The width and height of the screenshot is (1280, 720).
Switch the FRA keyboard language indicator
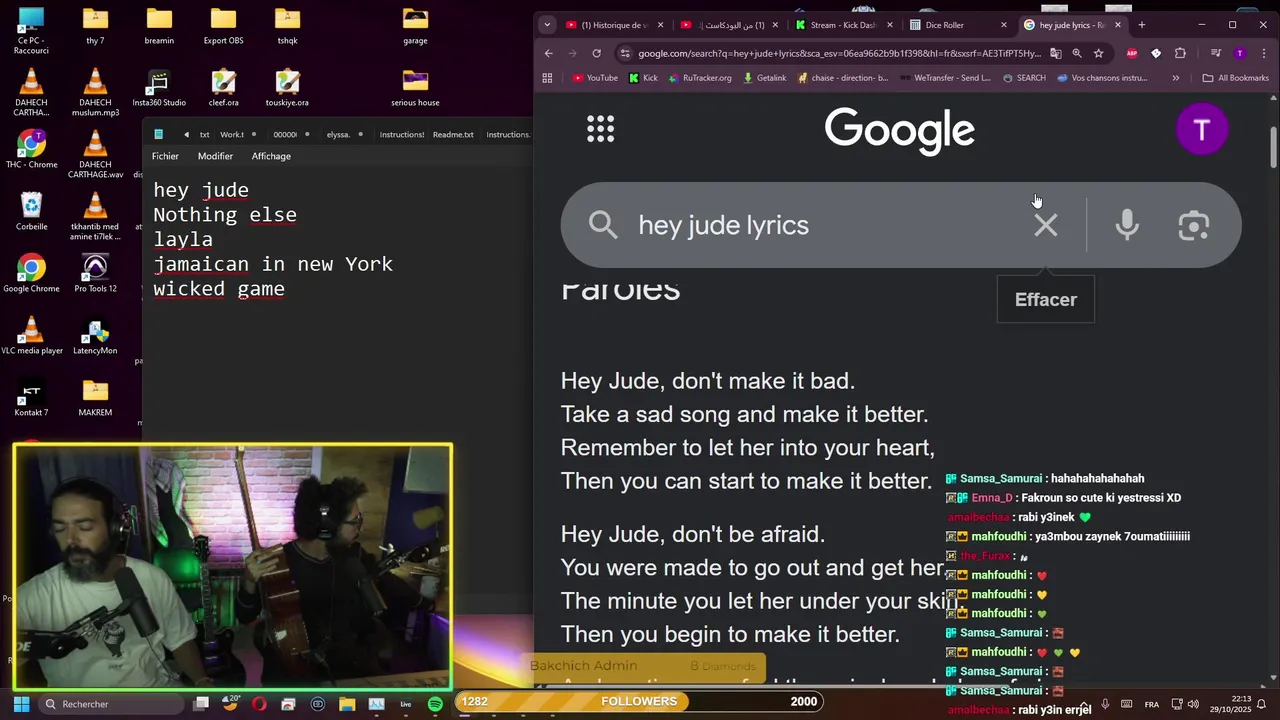[x=1152, y=704]
